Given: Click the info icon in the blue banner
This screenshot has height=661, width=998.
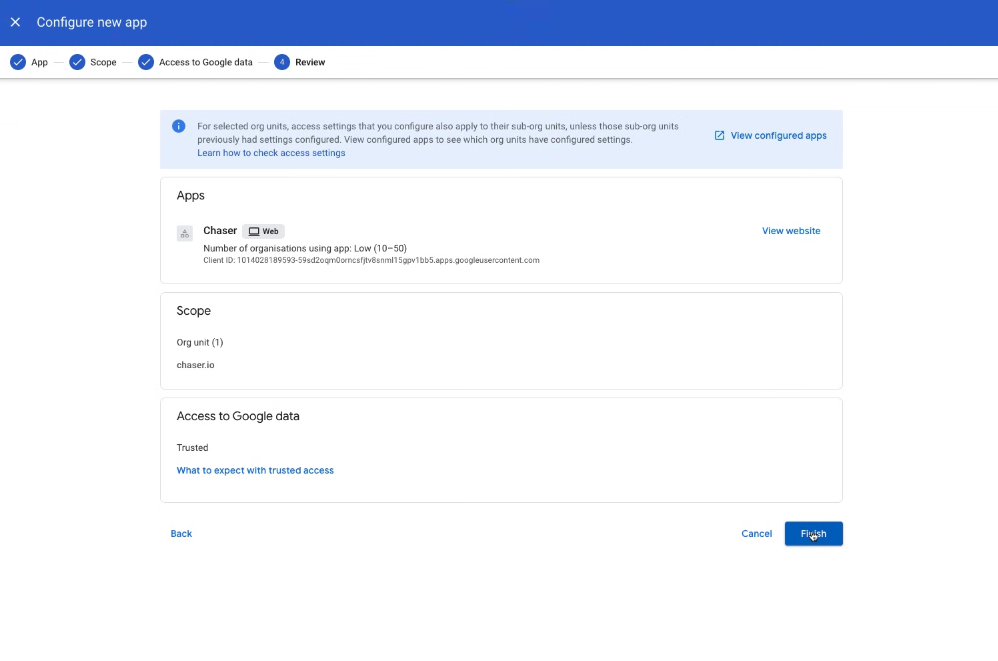Looking at the screenshot, I should 179,125.
